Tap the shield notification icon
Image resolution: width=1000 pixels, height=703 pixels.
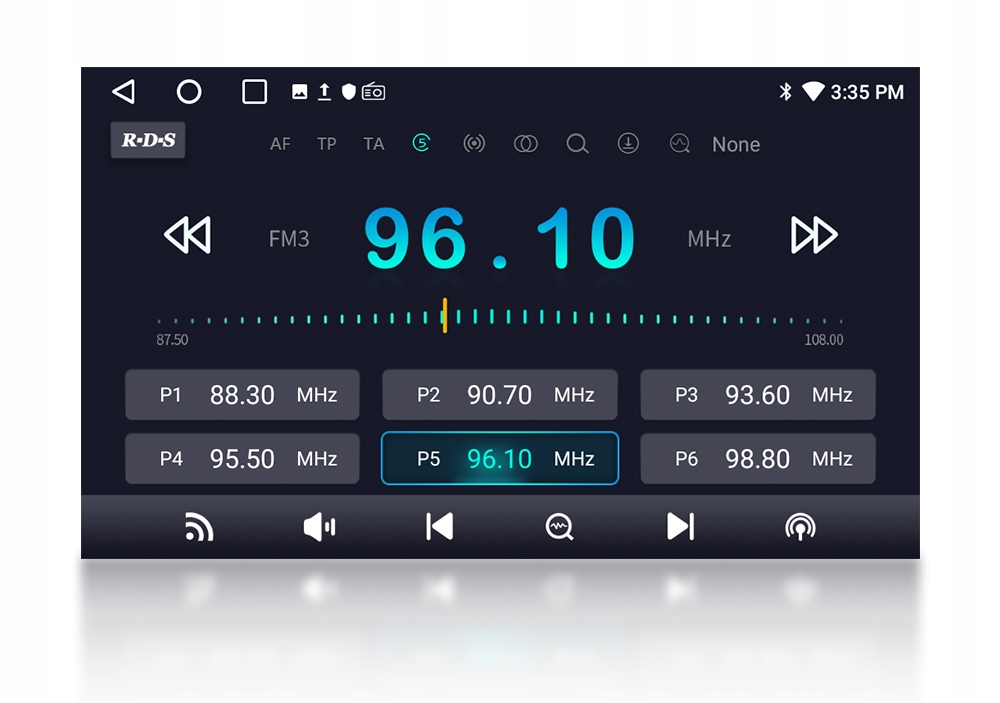pyautogui.click(x=348, y=92)
